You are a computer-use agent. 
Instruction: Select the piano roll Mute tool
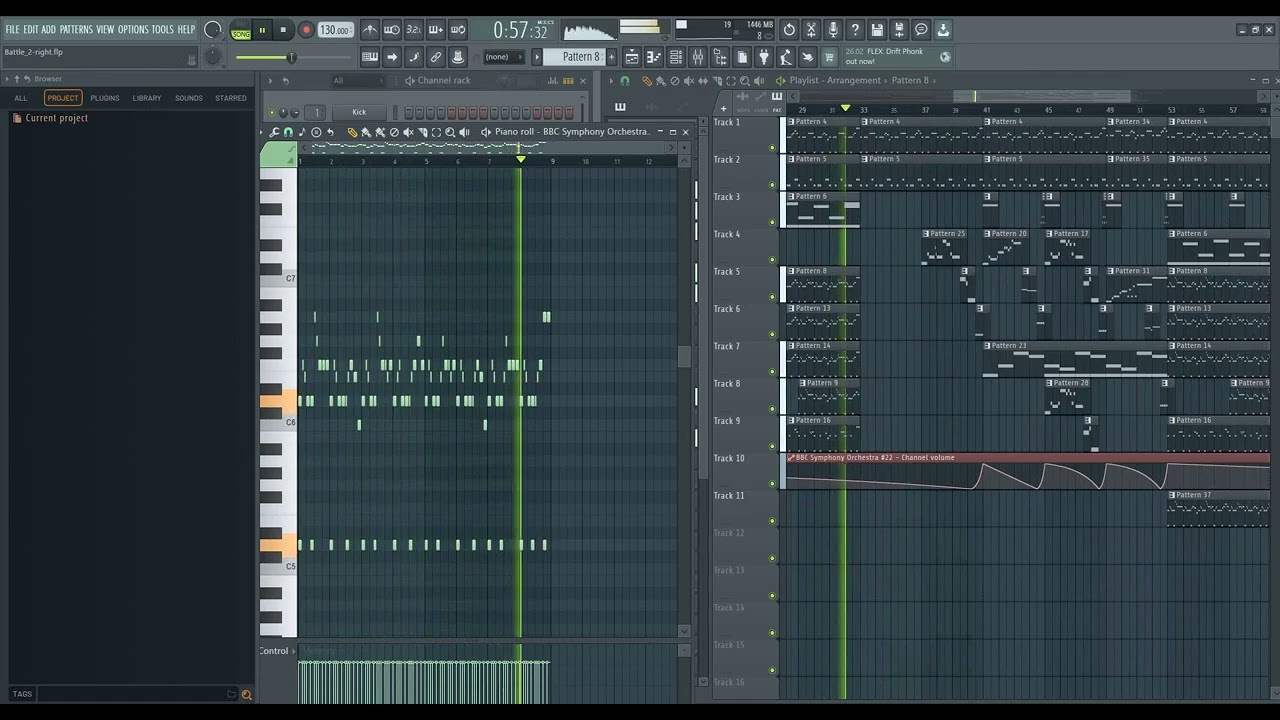point(408,132)
